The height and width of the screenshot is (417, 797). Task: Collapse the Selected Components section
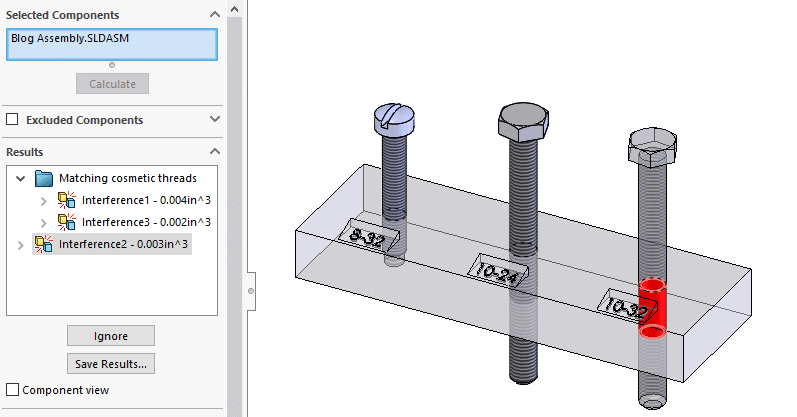(215, 15)
